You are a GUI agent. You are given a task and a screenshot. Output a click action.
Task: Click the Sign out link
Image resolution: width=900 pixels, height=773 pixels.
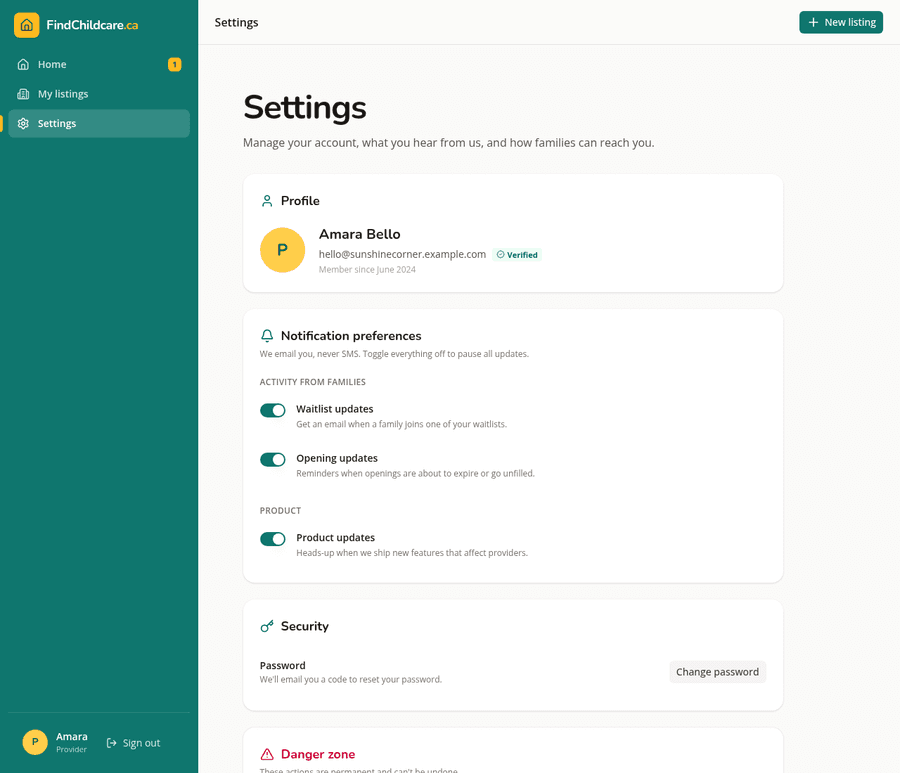[133, 743]
